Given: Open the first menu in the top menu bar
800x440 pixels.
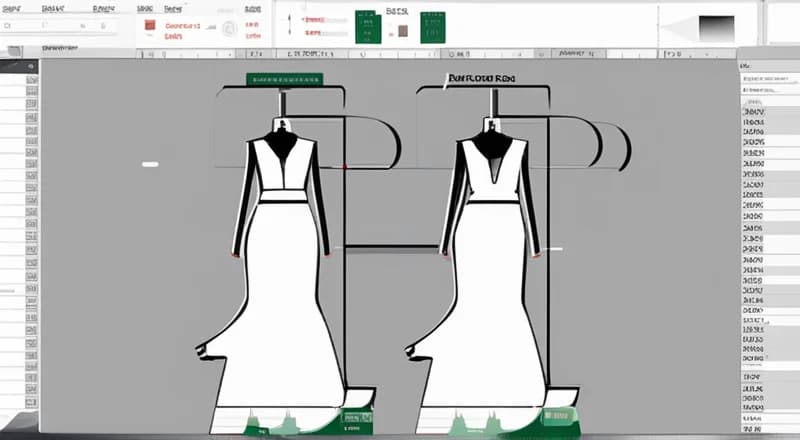Looking at the screenshot, I should click(x=13, y=6).
